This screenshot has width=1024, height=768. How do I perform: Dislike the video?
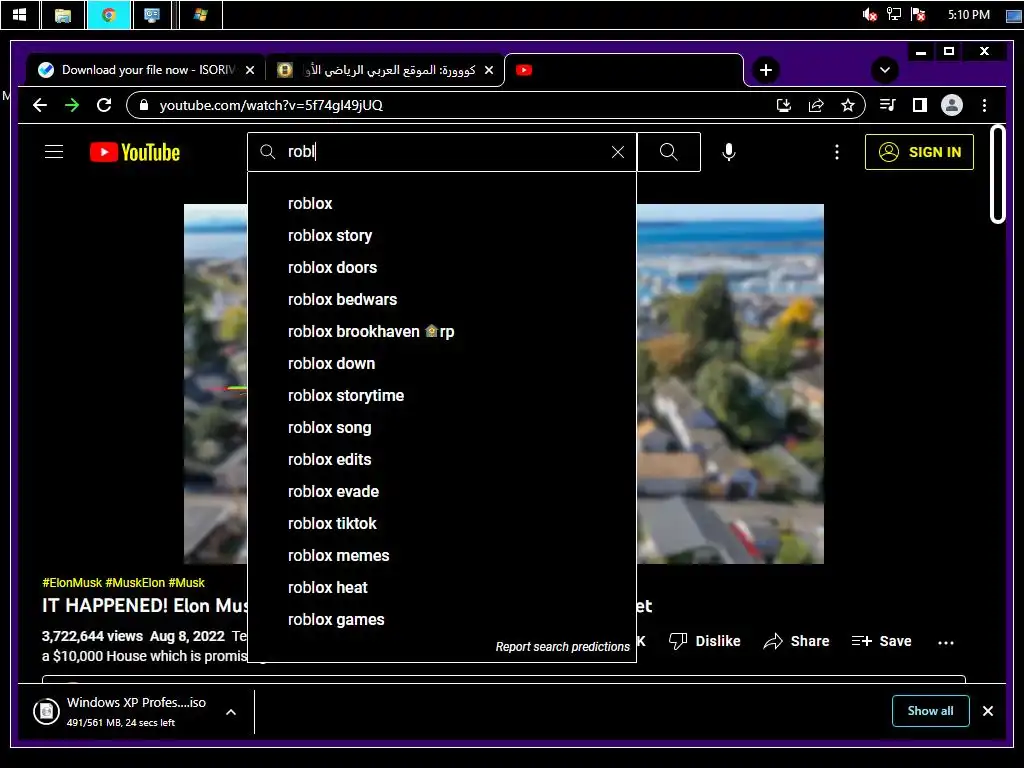click(705, 641)
